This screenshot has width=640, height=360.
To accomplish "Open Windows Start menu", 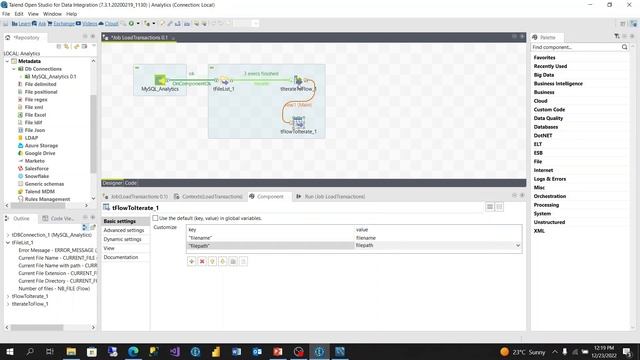I will pos(9,351).
